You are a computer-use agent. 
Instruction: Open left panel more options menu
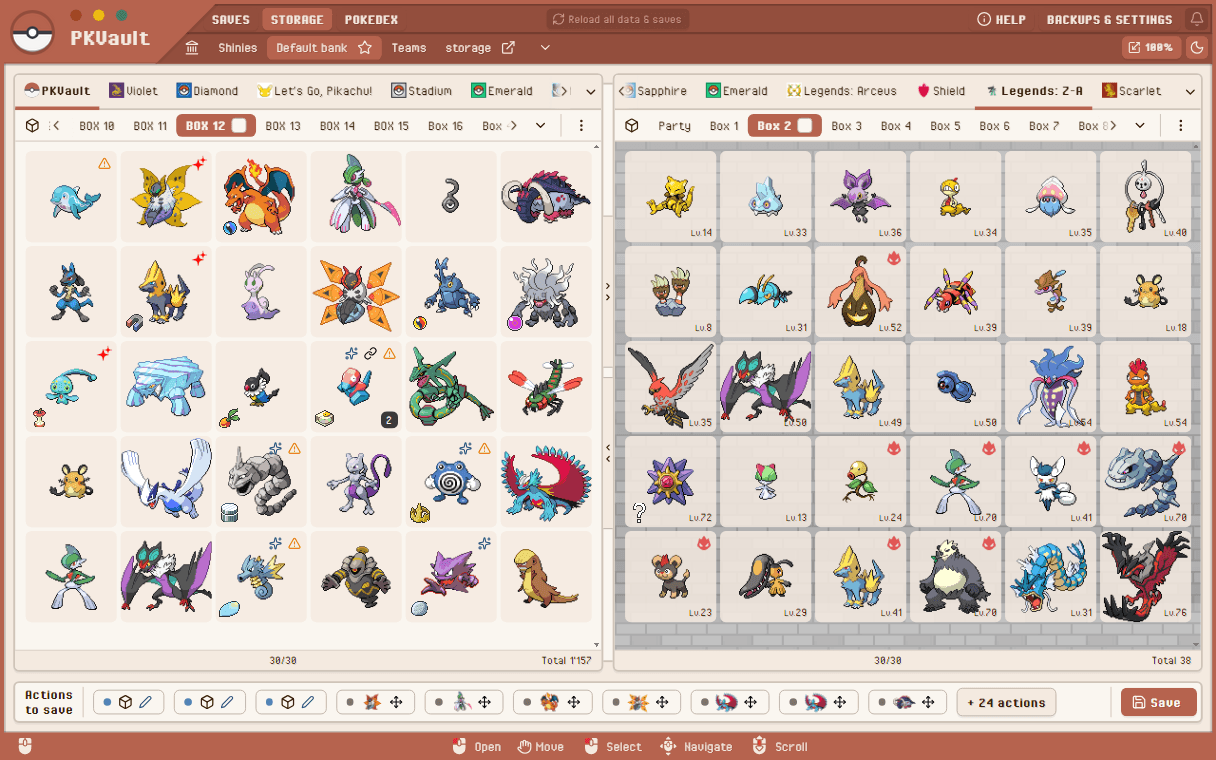pyautogui.click(x=581, y=125)
